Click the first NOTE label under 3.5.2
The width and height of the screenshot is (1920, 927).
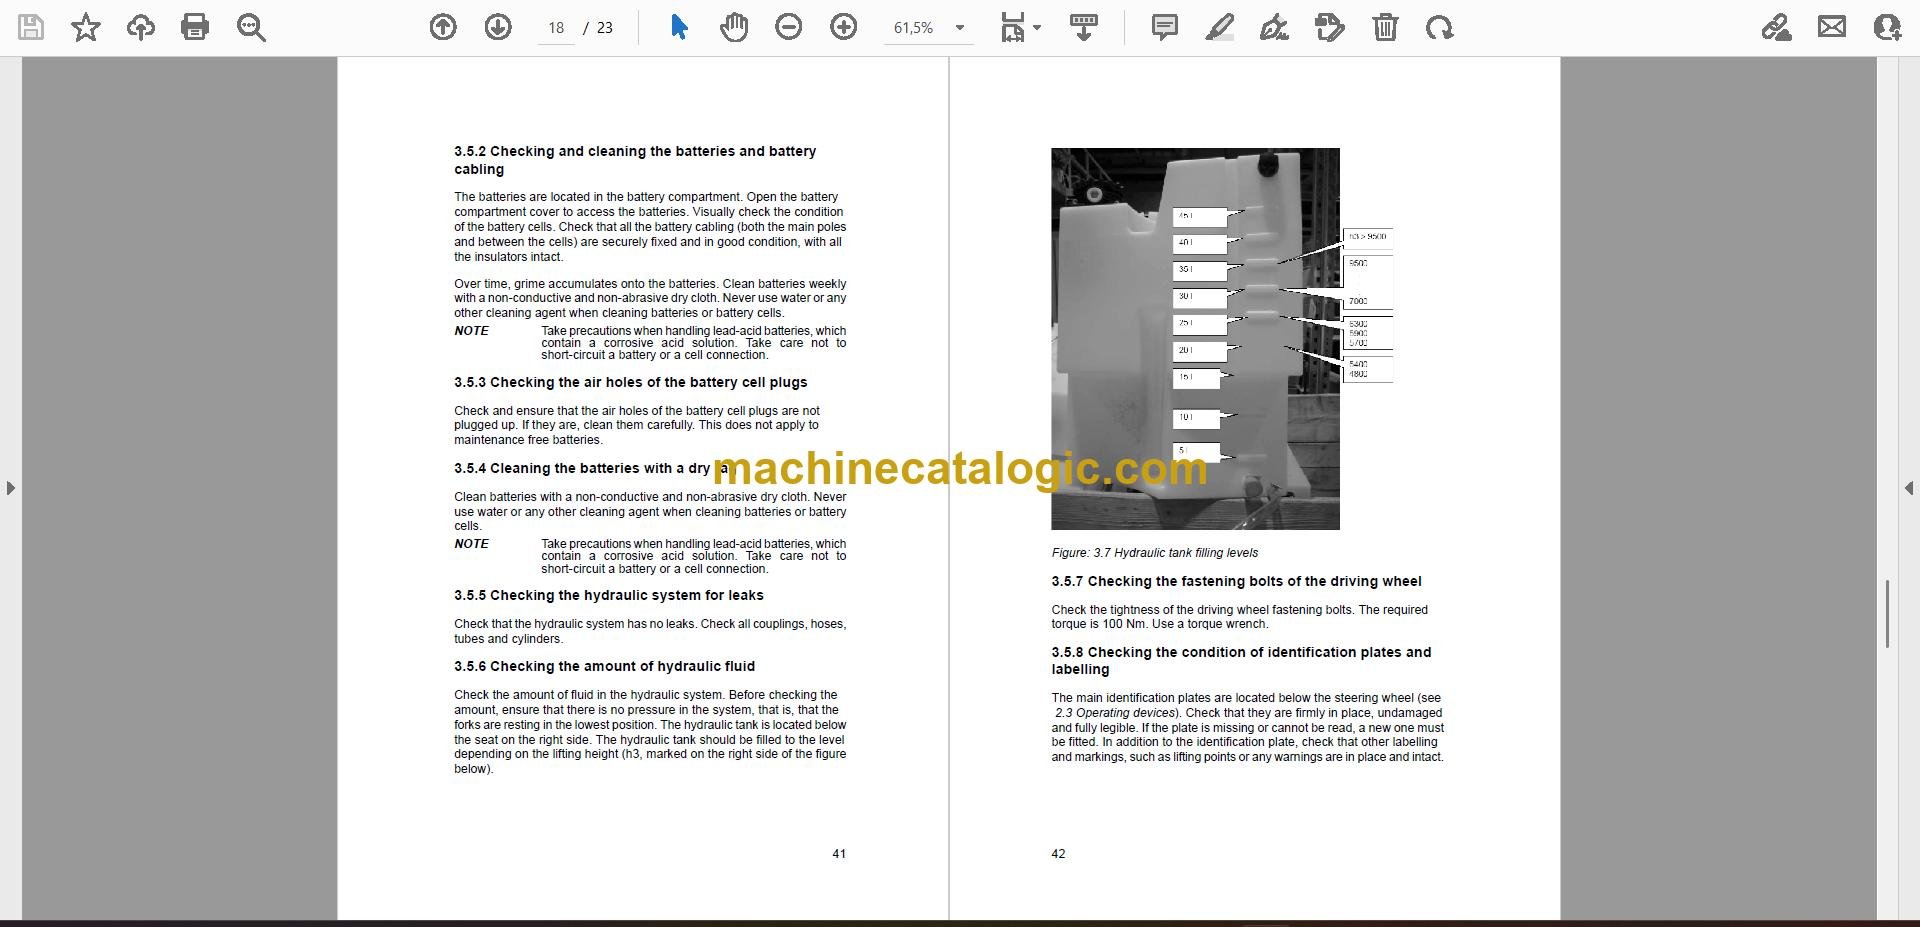(x=471, y=331)
